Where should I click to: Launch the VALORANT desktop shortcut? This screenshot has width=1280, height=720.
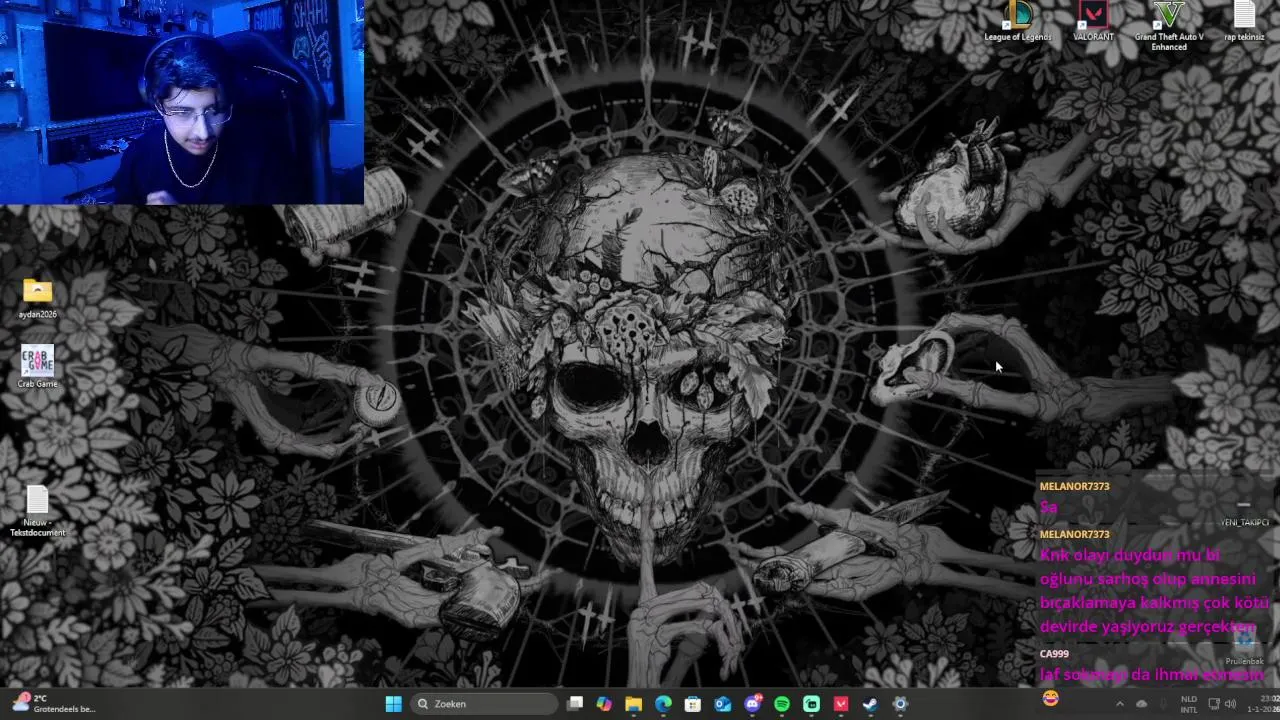coord(1093,22)
